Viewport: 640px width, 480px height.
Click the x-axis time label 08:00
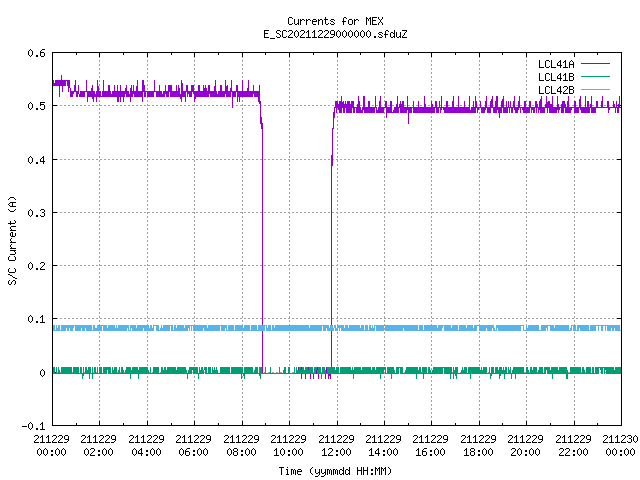pos(241,452)
